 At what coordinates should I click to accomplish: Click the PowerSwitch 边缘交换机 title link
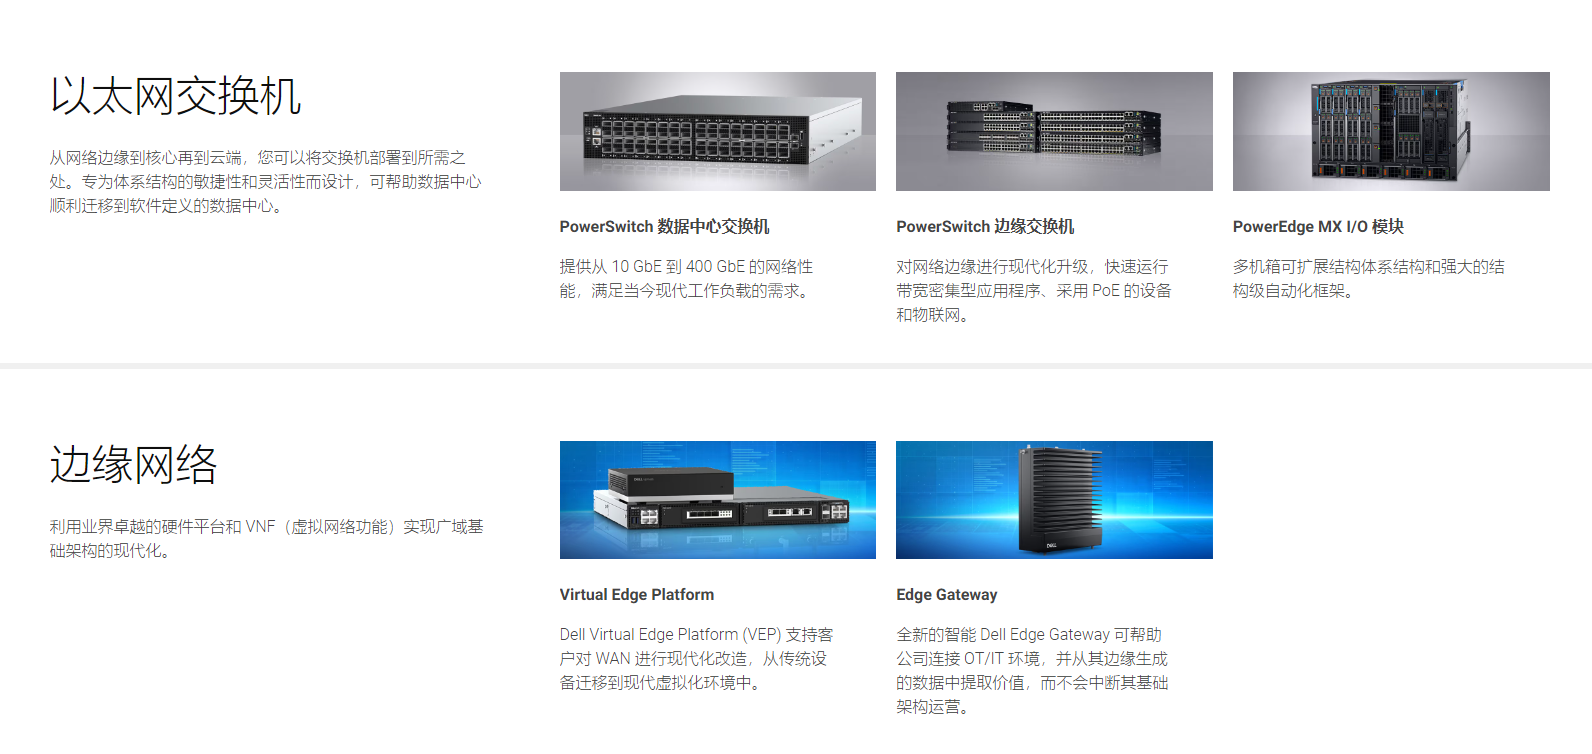pos(985,227)
